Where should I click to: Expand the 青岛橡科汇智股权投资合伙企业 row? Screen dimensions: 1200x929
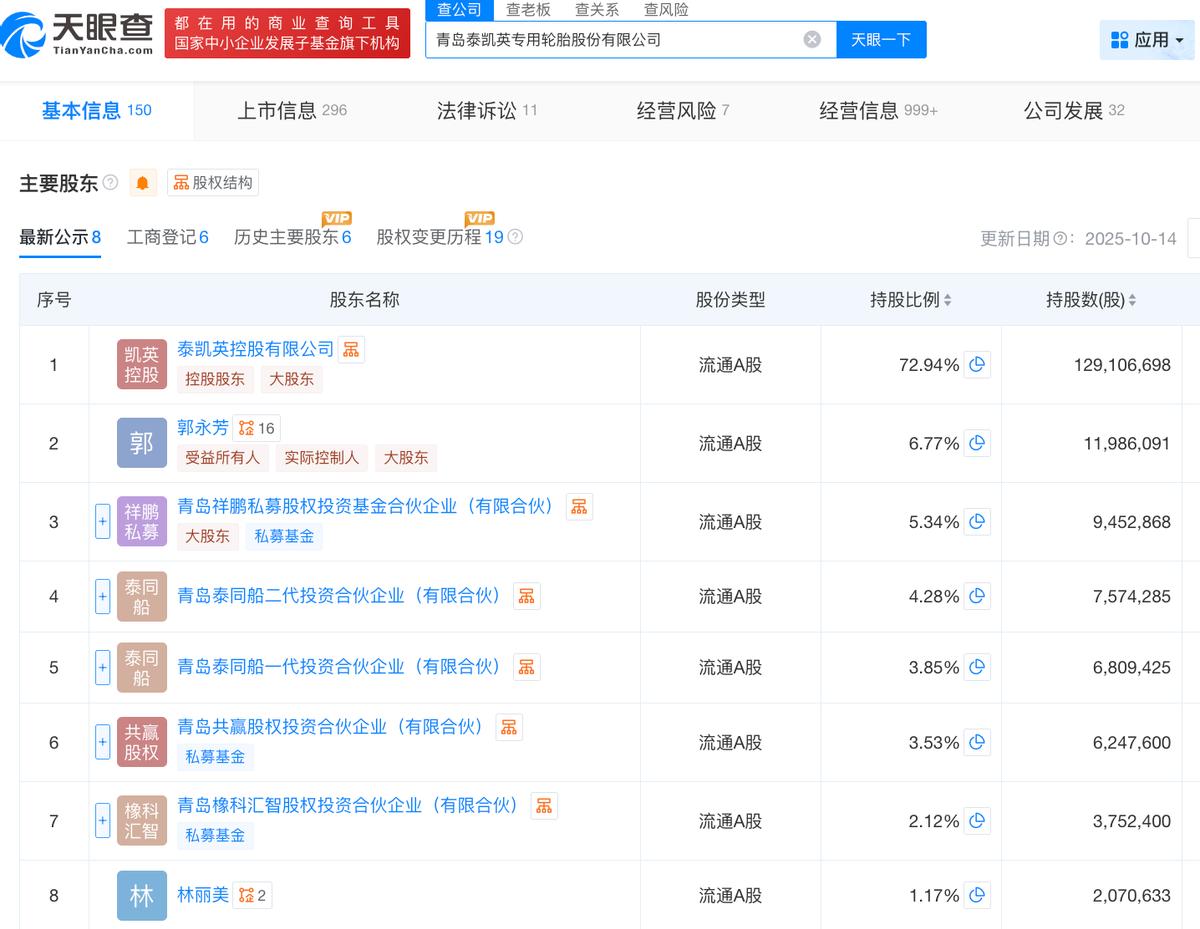pyautogui.click(x=102, y=821)
